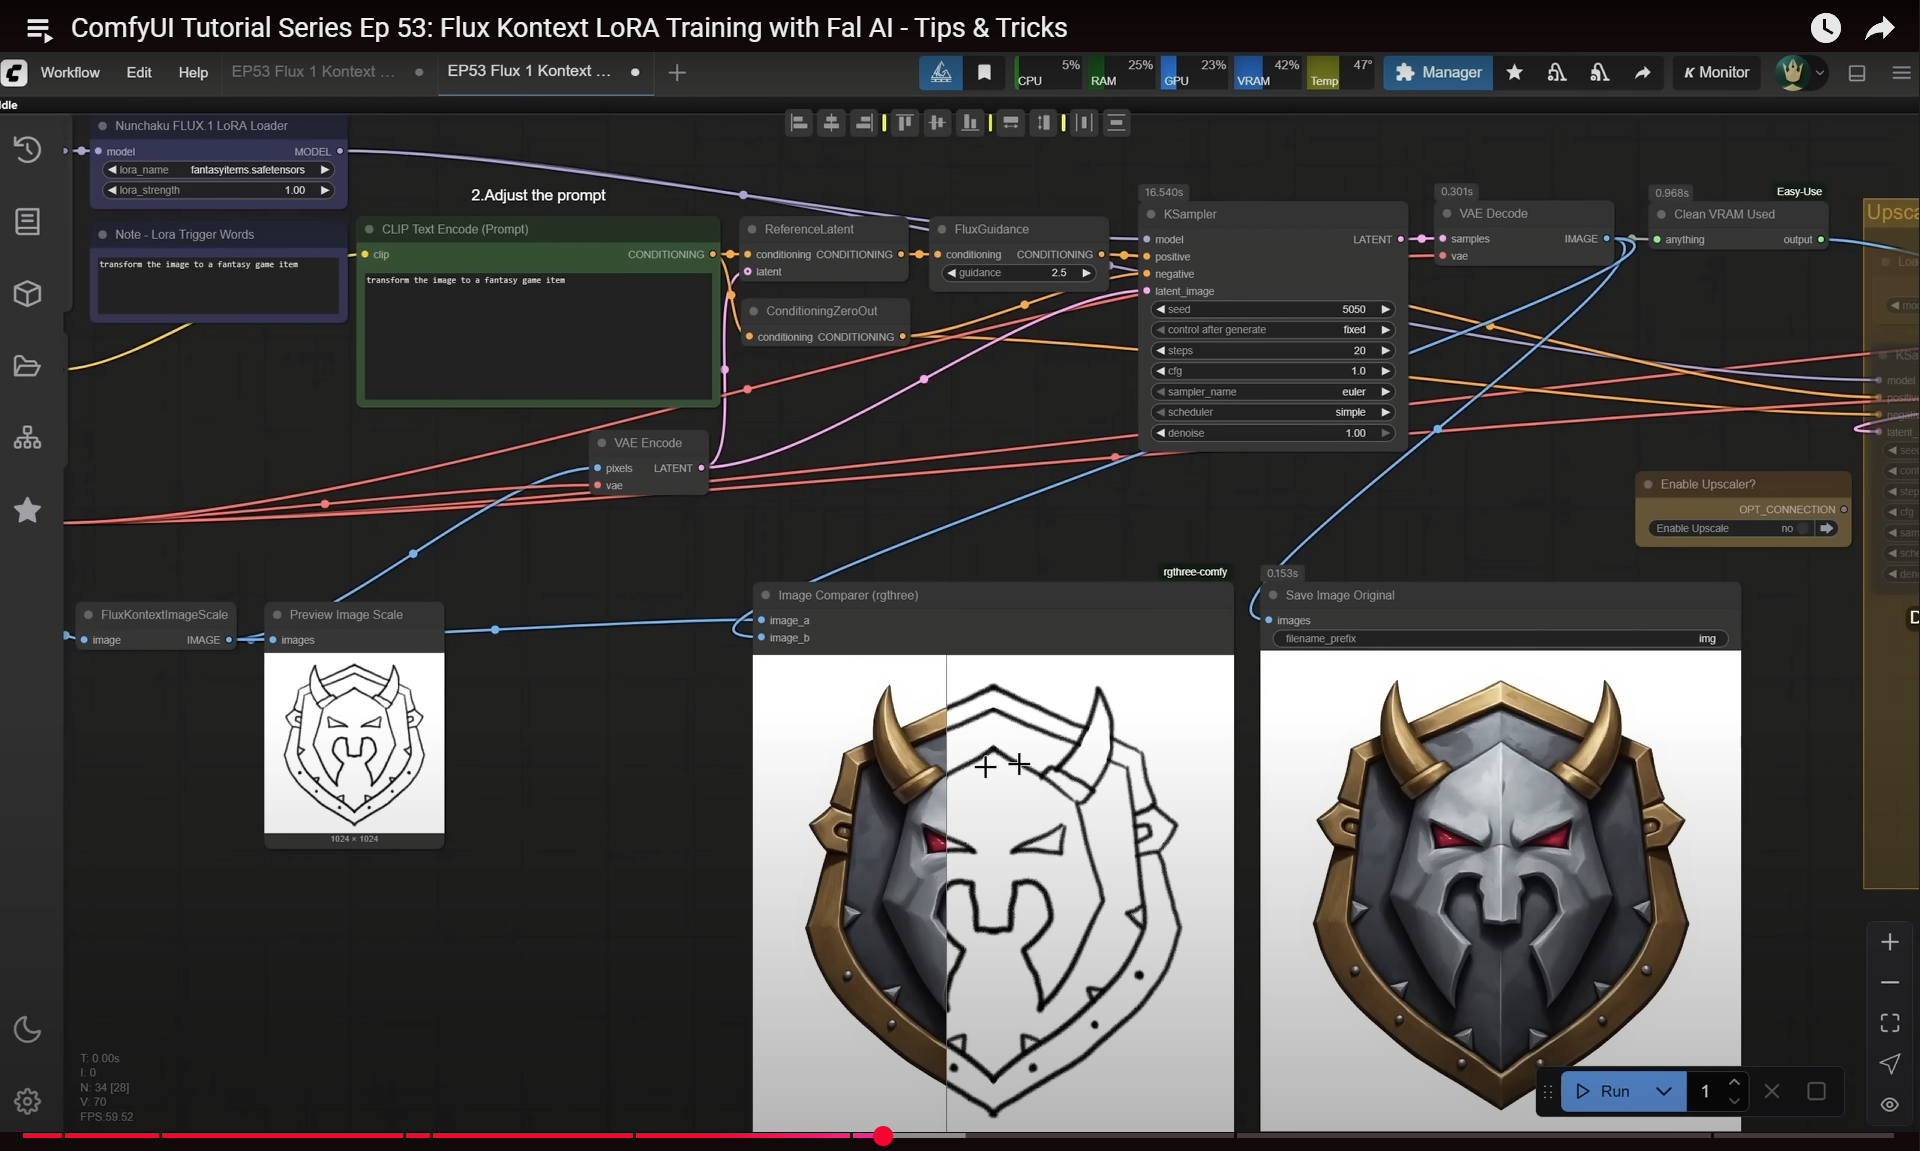Toggle dark theme moon icon

27,1030
